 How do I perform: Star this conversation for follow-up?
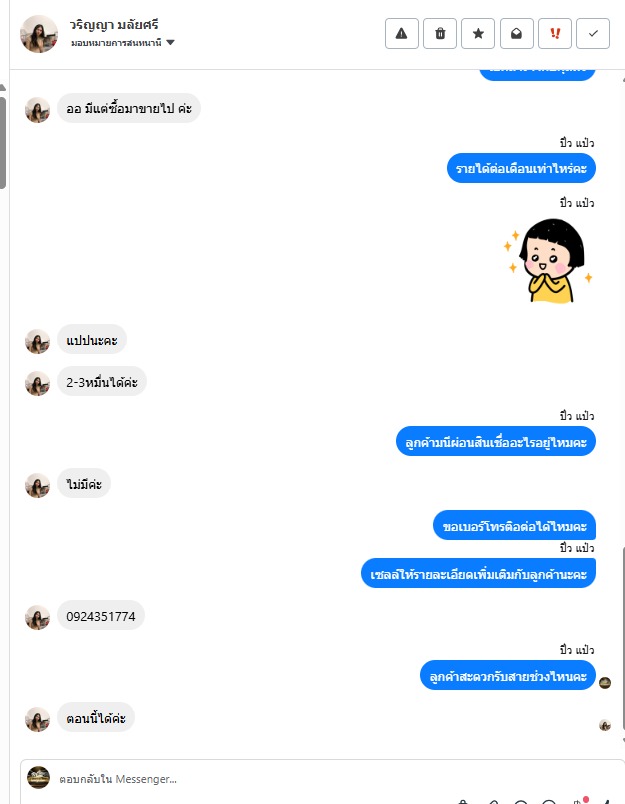[478, 34]
